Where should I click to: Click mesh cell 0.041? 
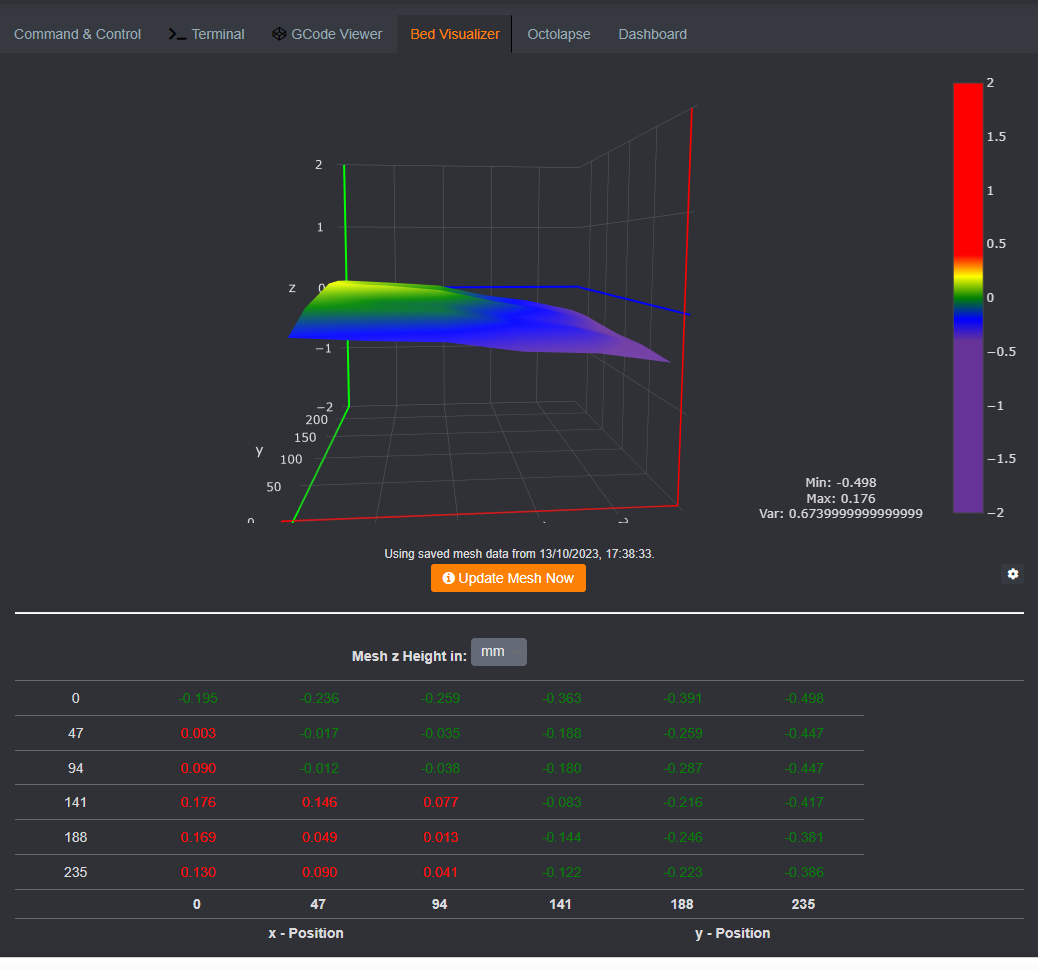coord(440,873)
